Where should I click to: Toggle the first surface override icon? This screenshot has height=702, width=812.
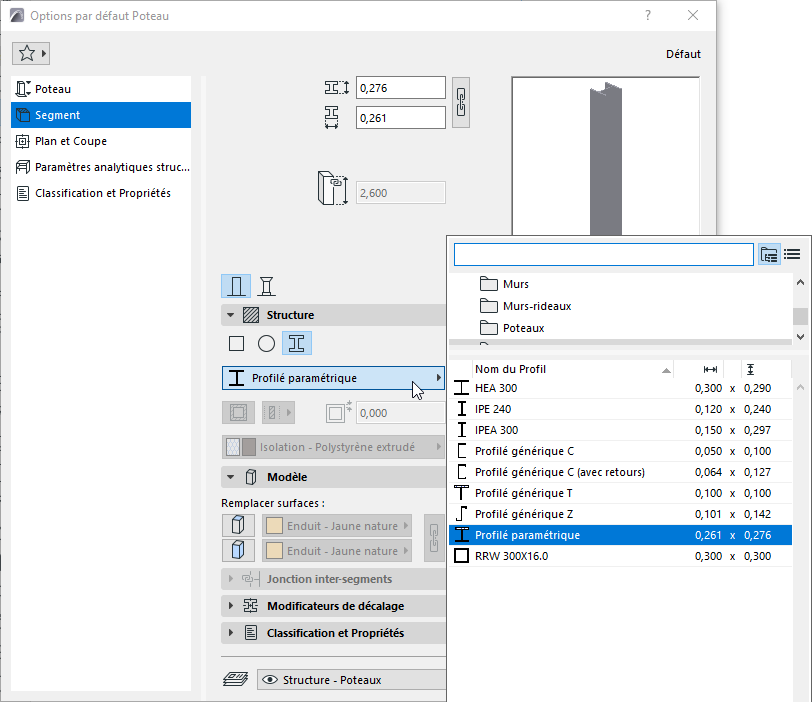(x=238, y=525)
